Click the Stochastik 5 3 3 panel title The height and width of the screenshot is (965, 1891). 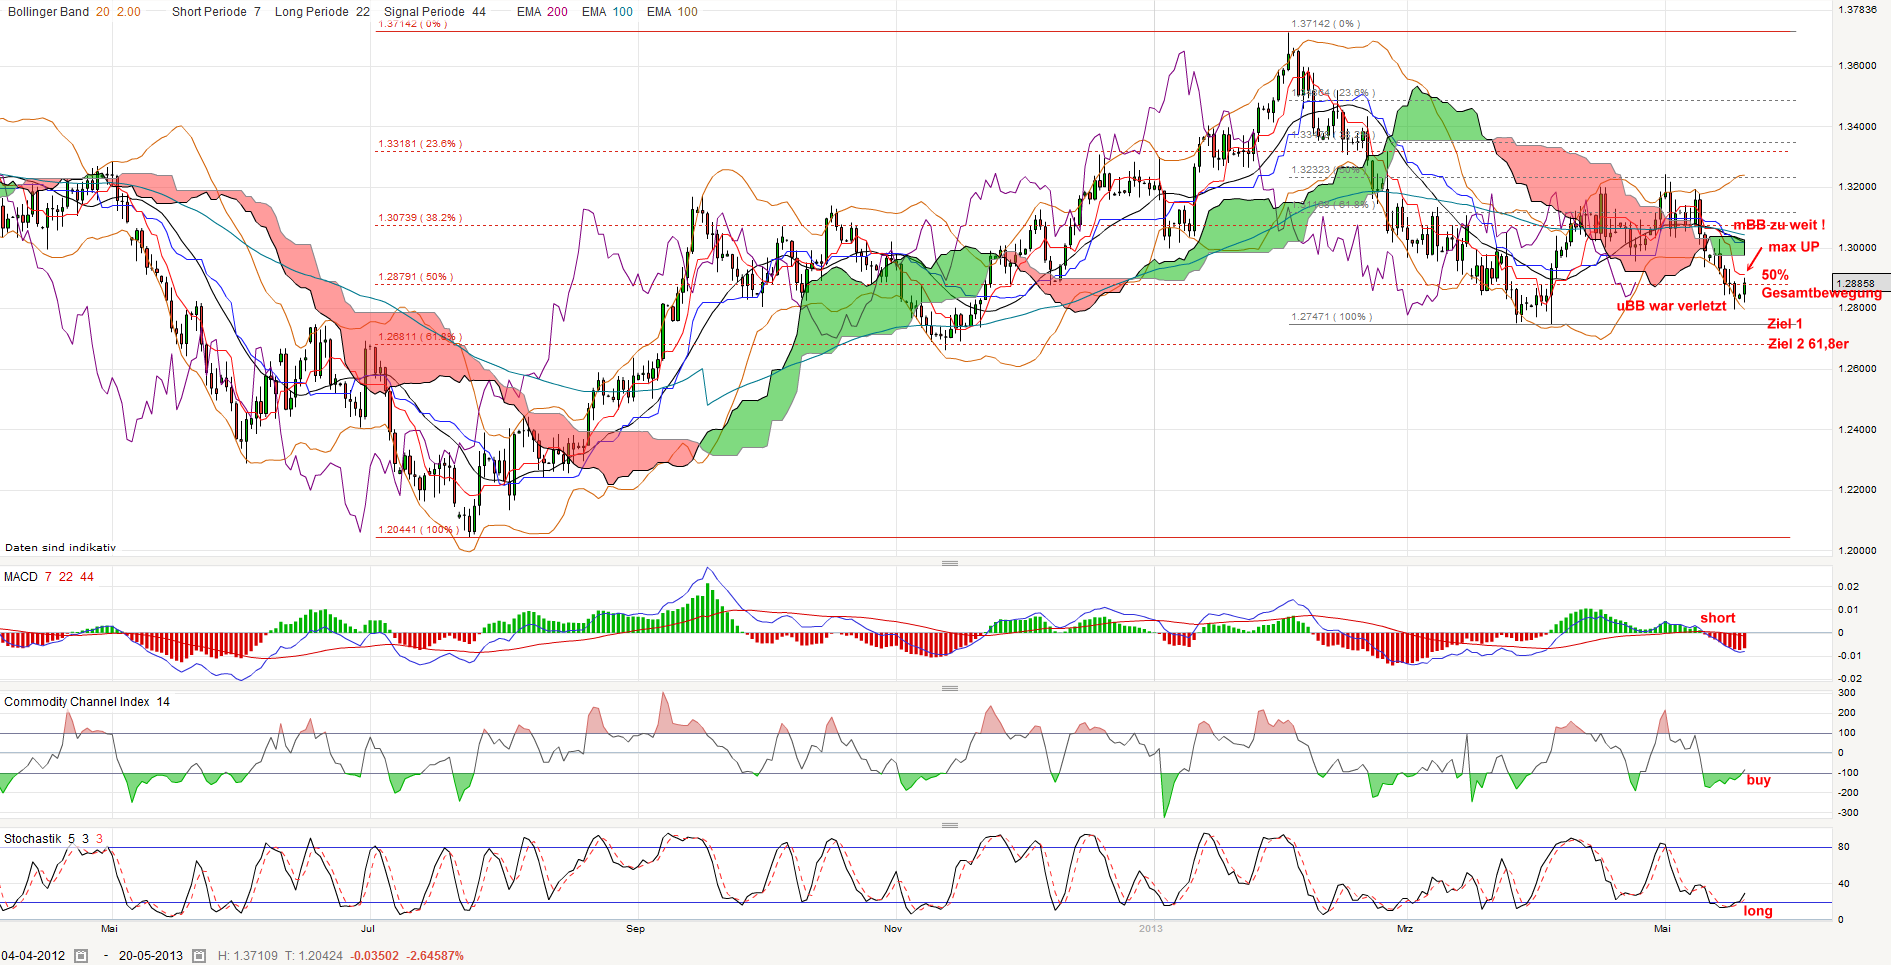pyautogui.click(x=53, y=839)
